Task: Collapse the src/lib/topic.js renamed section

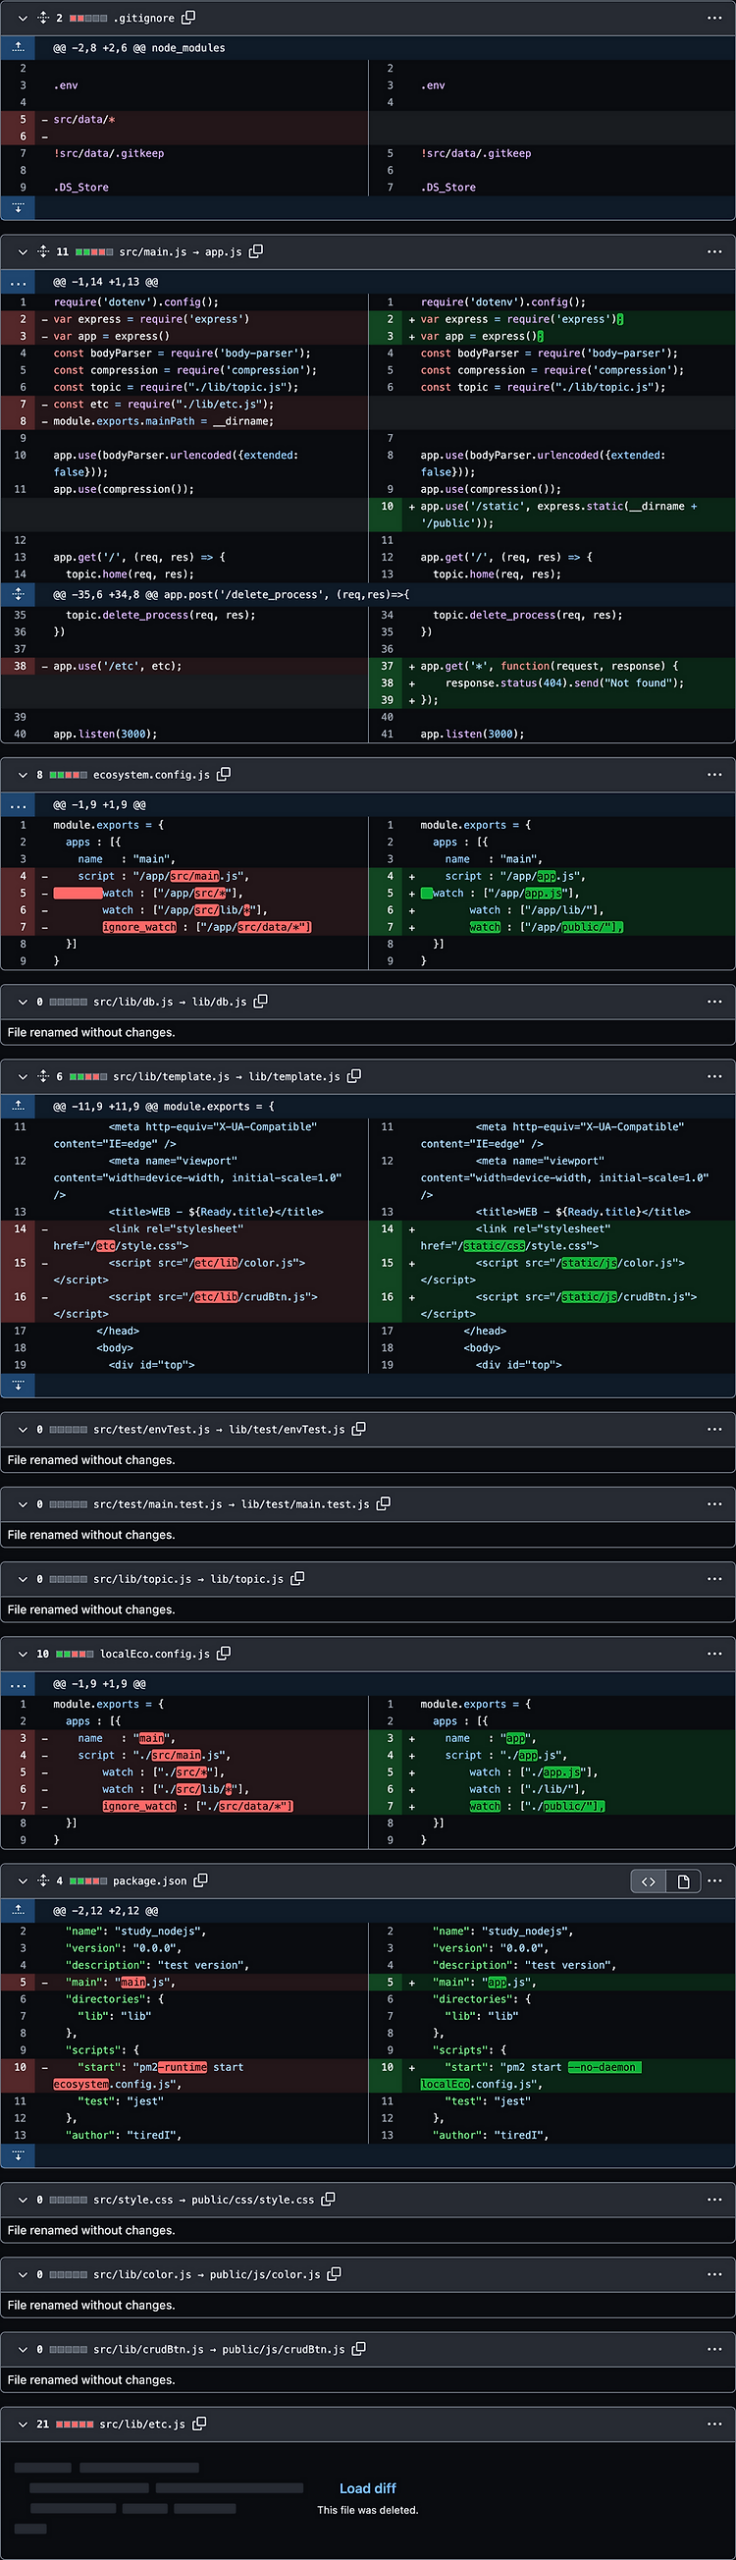Action: [22, 1578]
